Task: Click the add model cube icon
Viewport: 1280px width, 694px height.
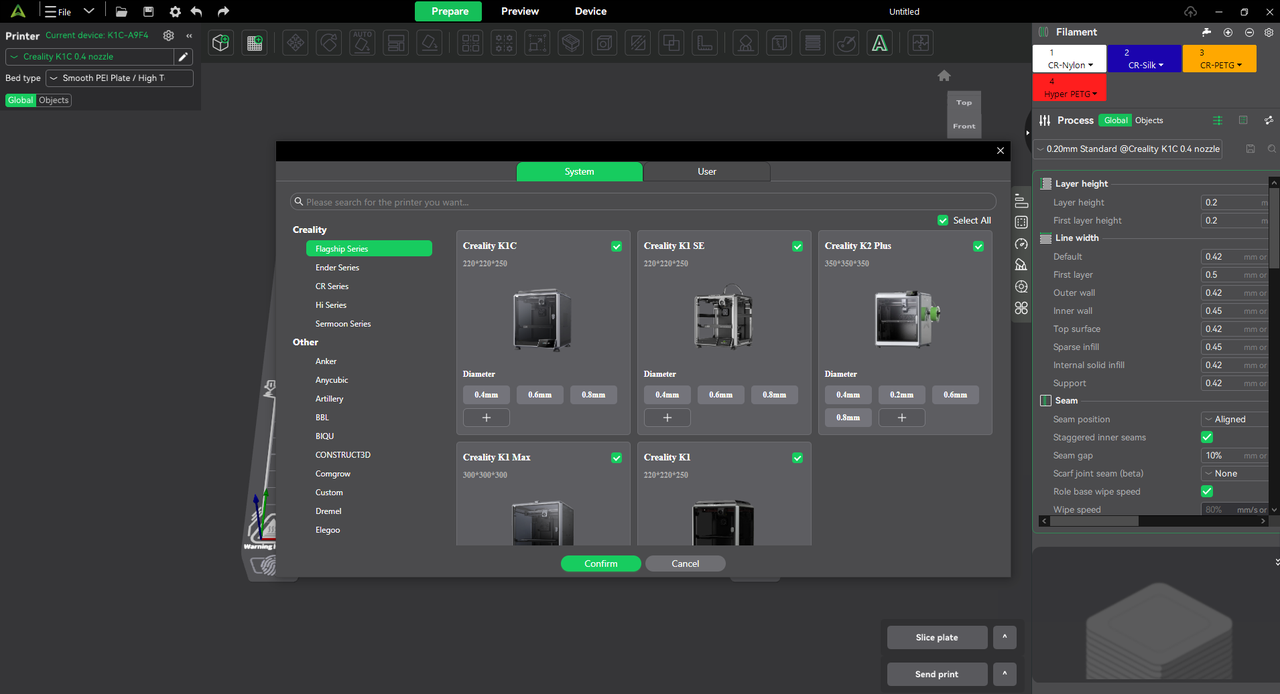Action: pos(221,43)
